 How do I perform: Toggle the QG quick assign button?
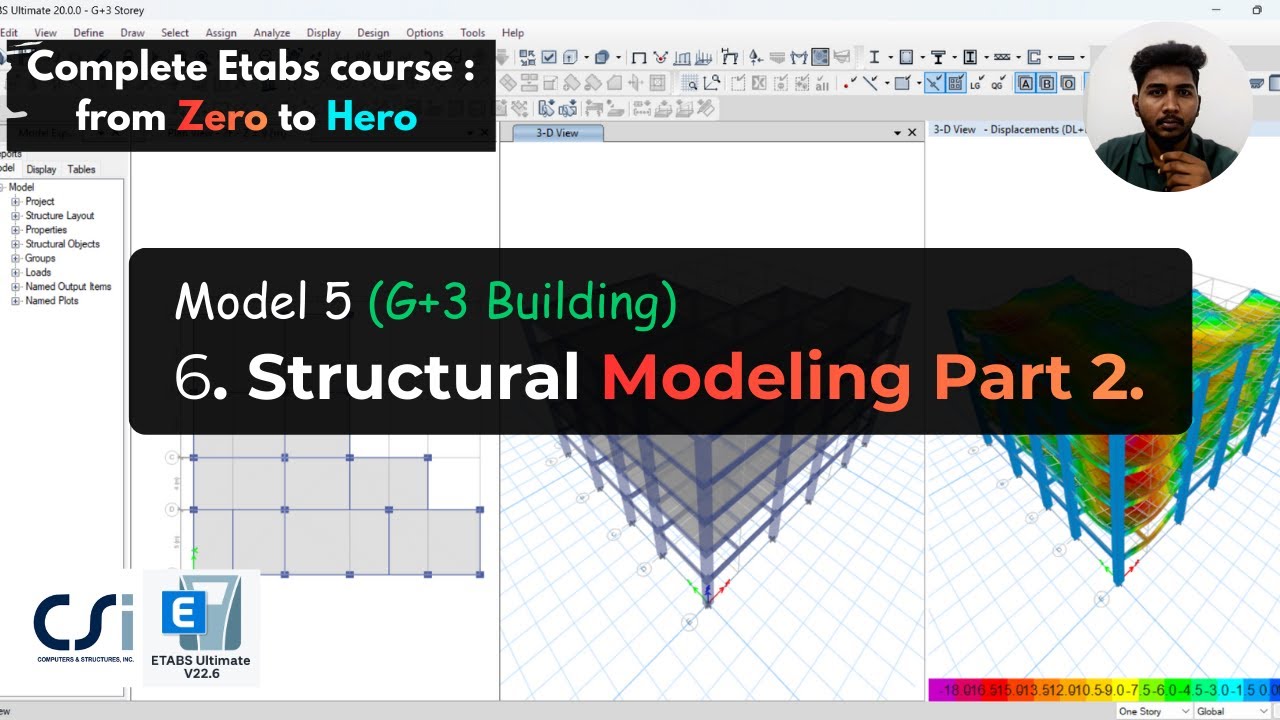coord(998,84)
